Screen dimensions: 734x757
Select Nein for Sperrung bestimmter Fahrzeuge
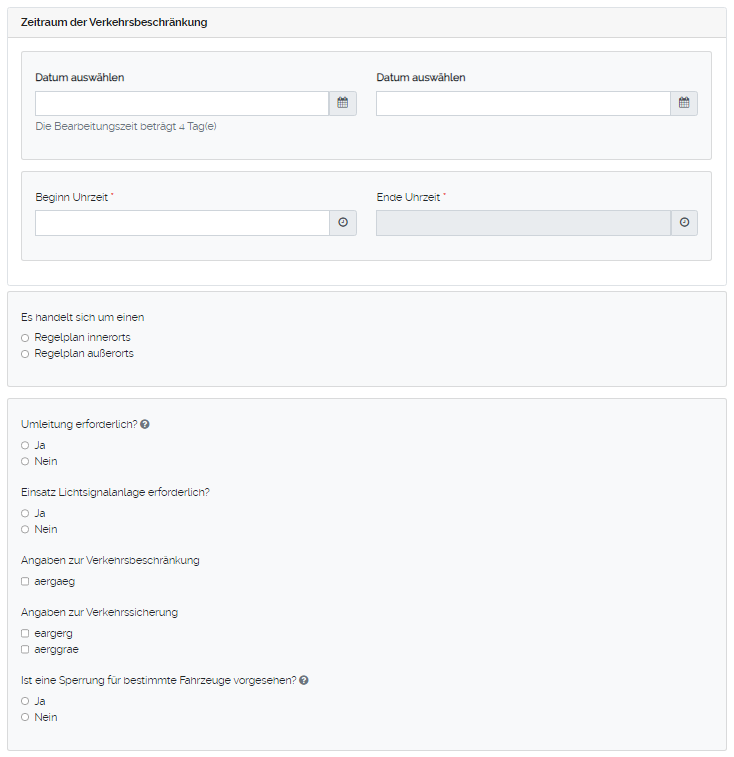point(25,717)
